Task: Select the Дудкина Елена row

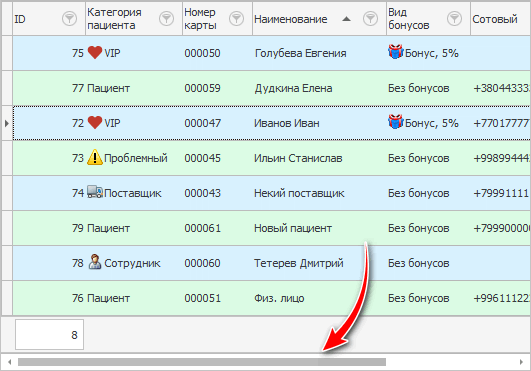Action: click(272, 88)
